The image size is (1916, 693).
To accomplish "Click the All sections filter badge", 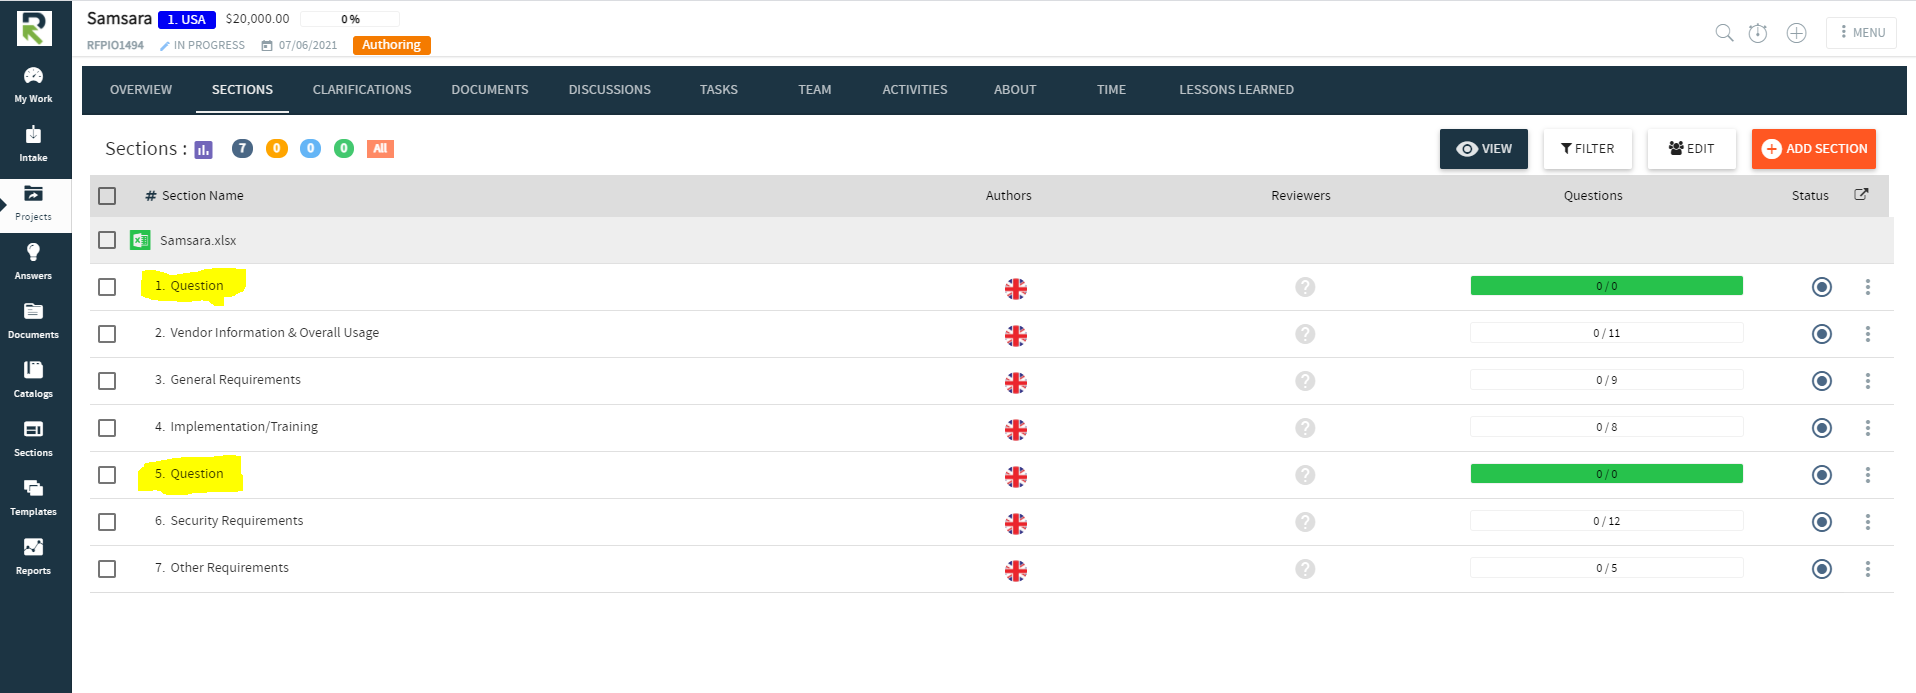I will (x=380, y=149).
